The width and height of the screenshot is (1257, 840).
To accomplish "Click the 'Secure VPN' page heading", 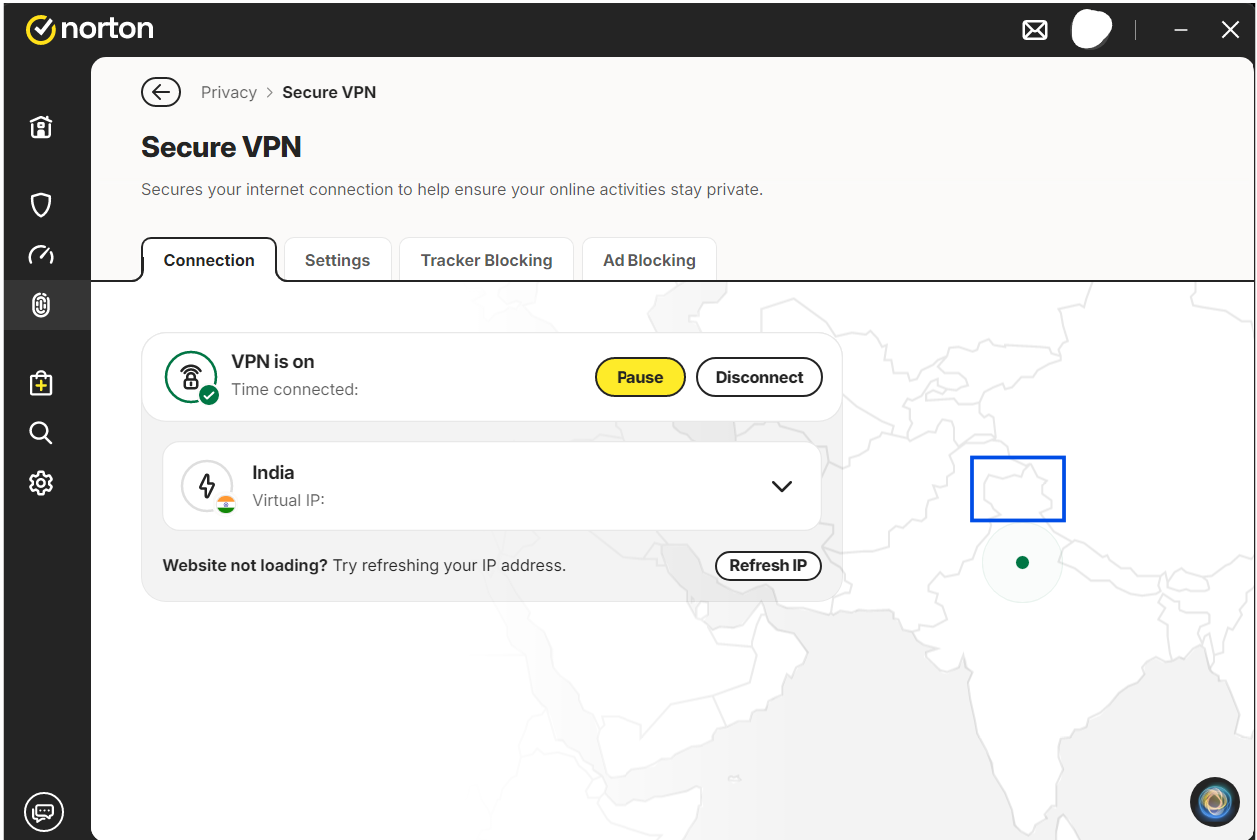I will coord(221,147).
